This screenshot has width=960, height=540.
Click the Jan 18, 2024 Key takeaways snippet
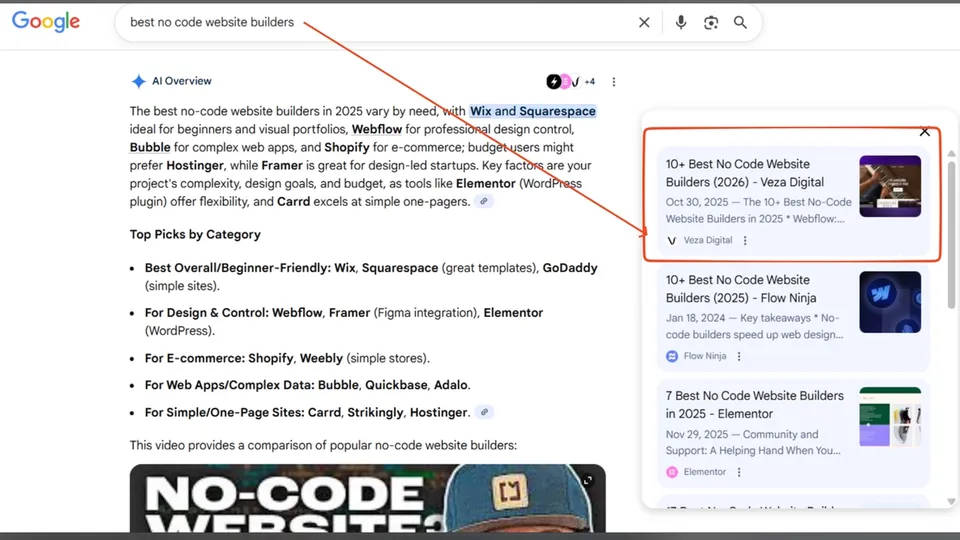754,326
